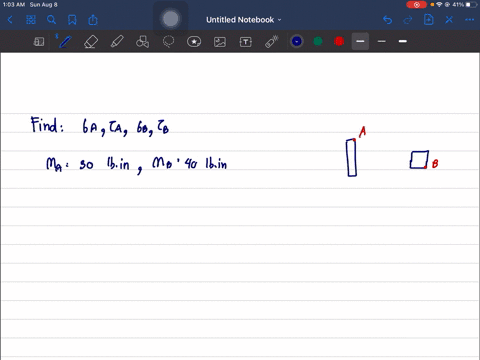The image size is (480, 360).
Task: Pick the dark blue pen color
Action: click(297, 41)
